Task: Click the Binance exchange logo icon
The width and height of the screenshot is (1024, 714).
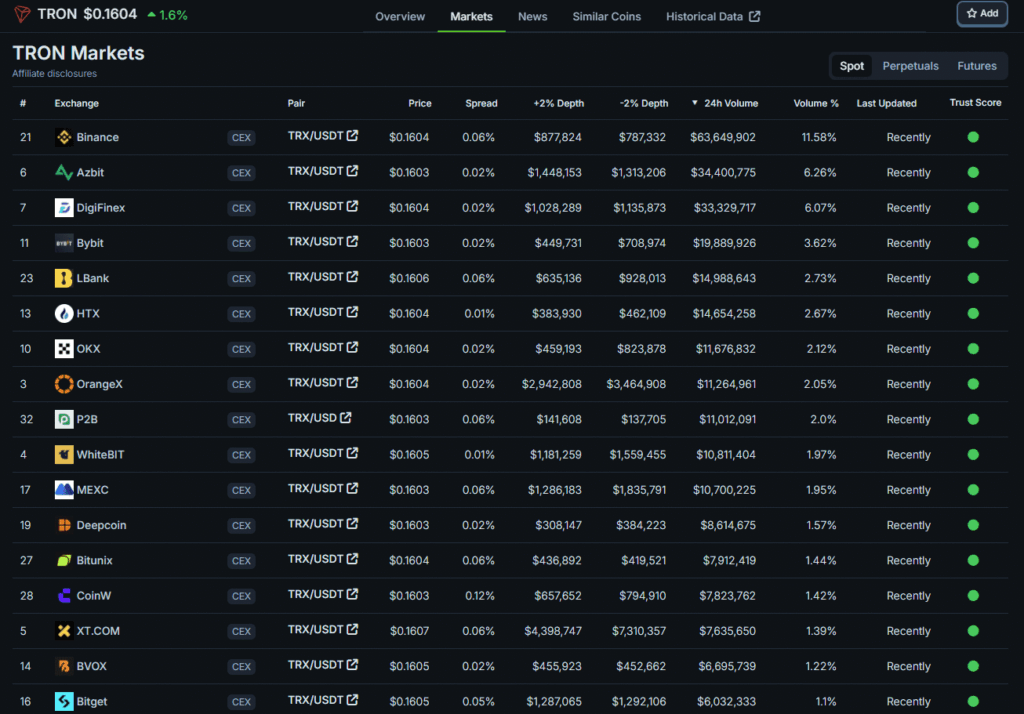Action: [x=64, y=137]
